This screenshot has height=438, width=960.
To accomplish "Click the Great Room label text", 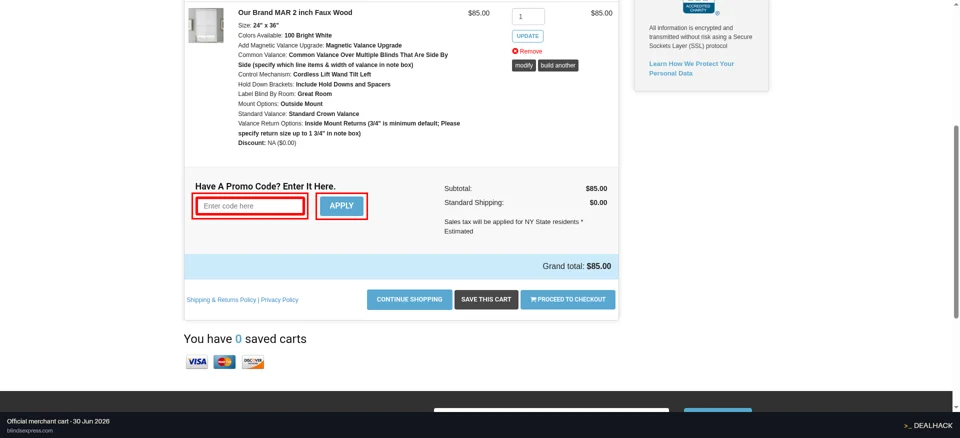I will (315, 94).
